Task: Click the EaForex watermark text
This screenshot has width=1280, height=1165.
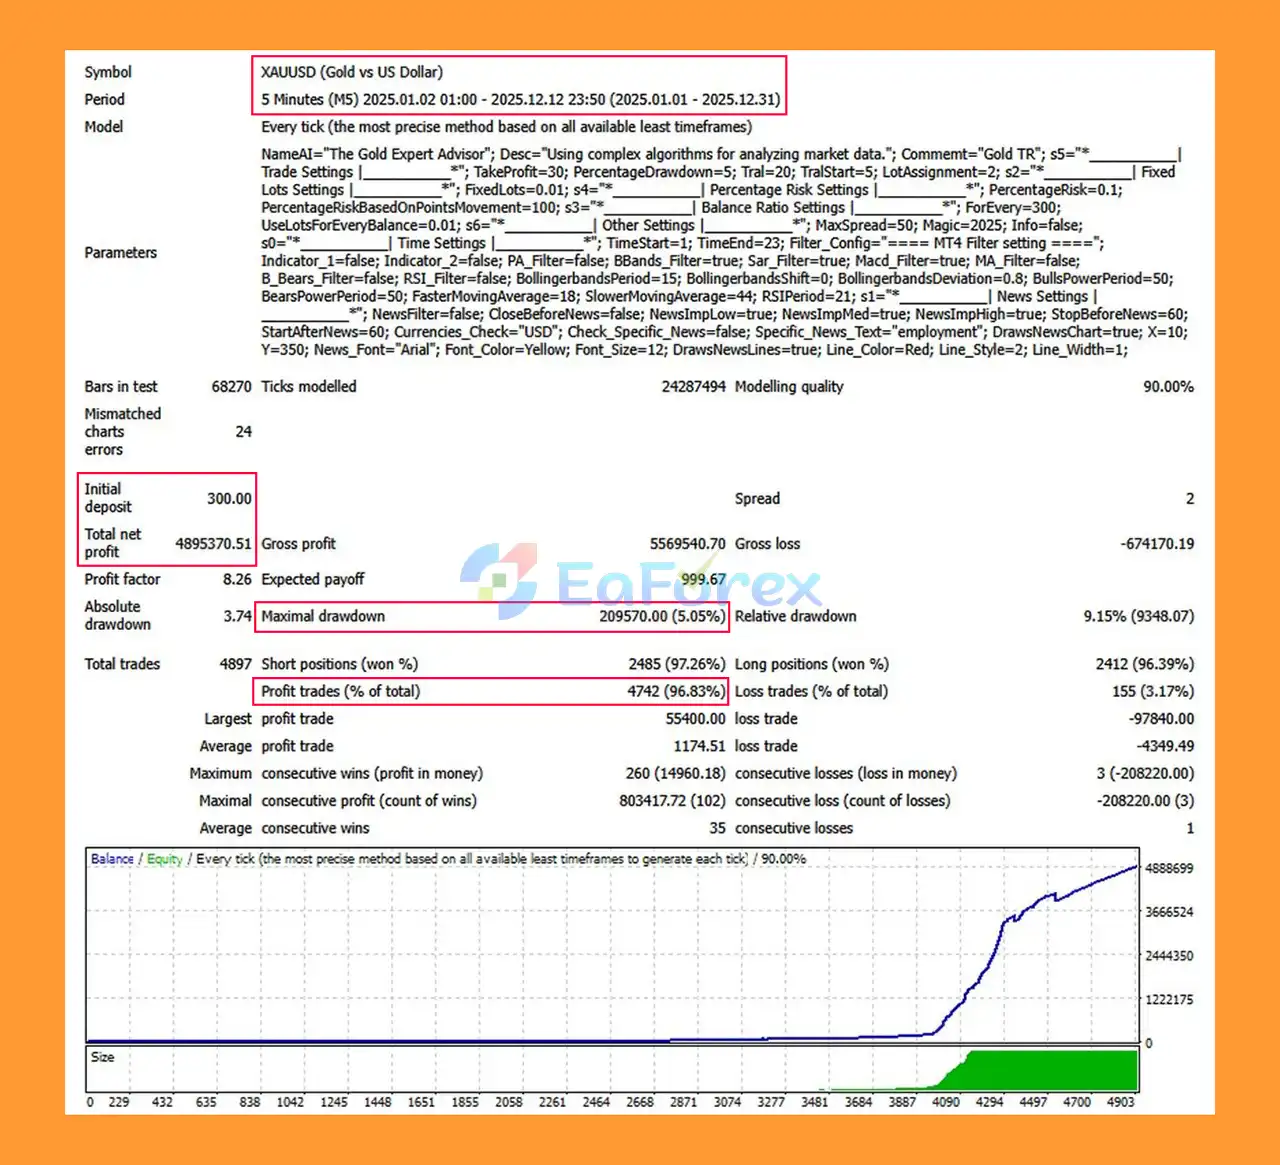Action: pyautogui.click(x=688, y=584)
